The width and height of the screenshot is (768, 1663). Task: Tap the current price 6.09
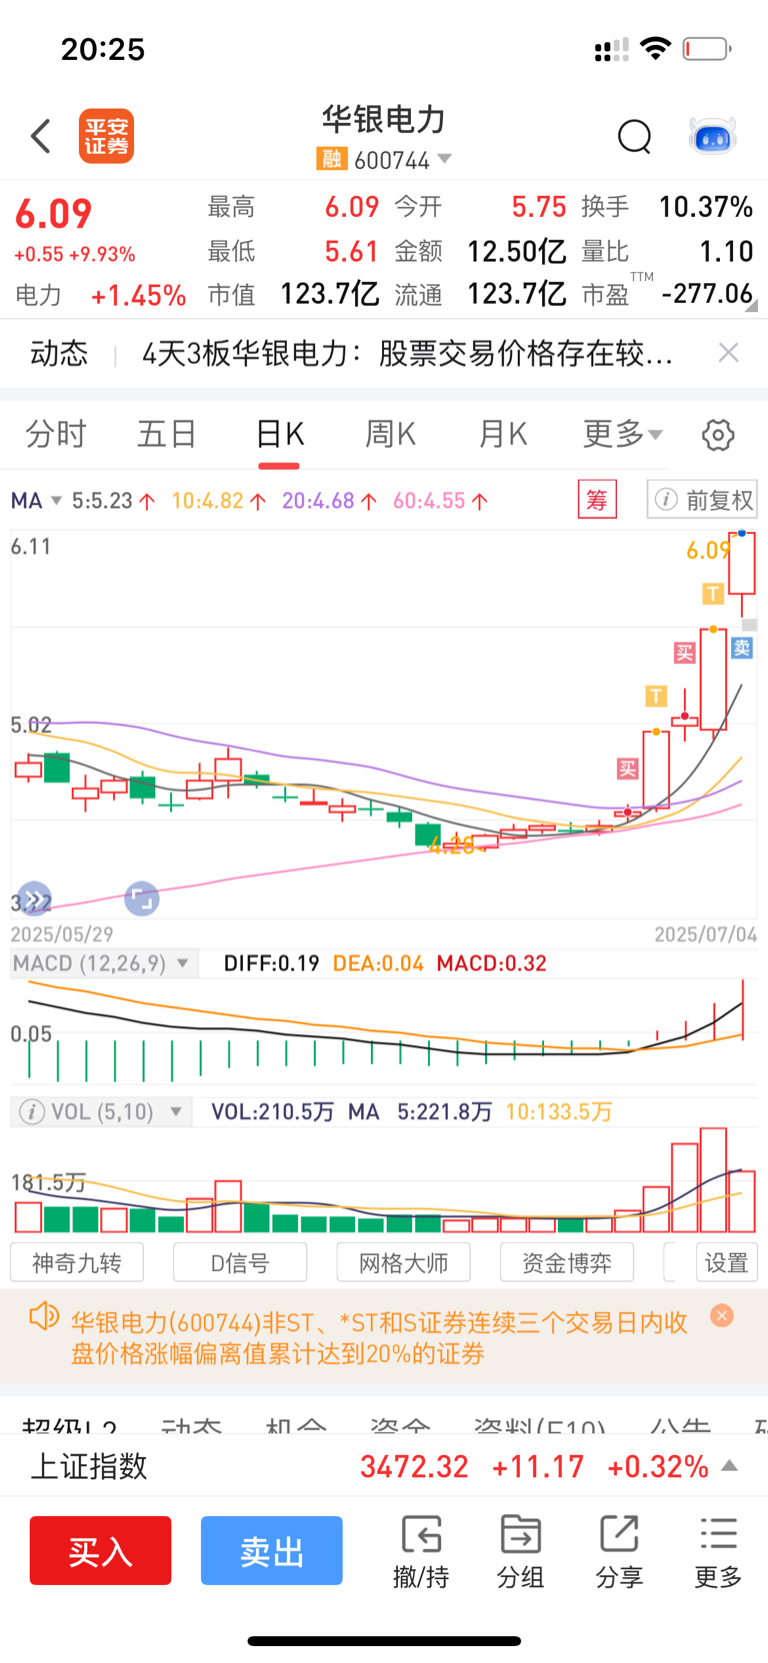click(x=54, y=214)
